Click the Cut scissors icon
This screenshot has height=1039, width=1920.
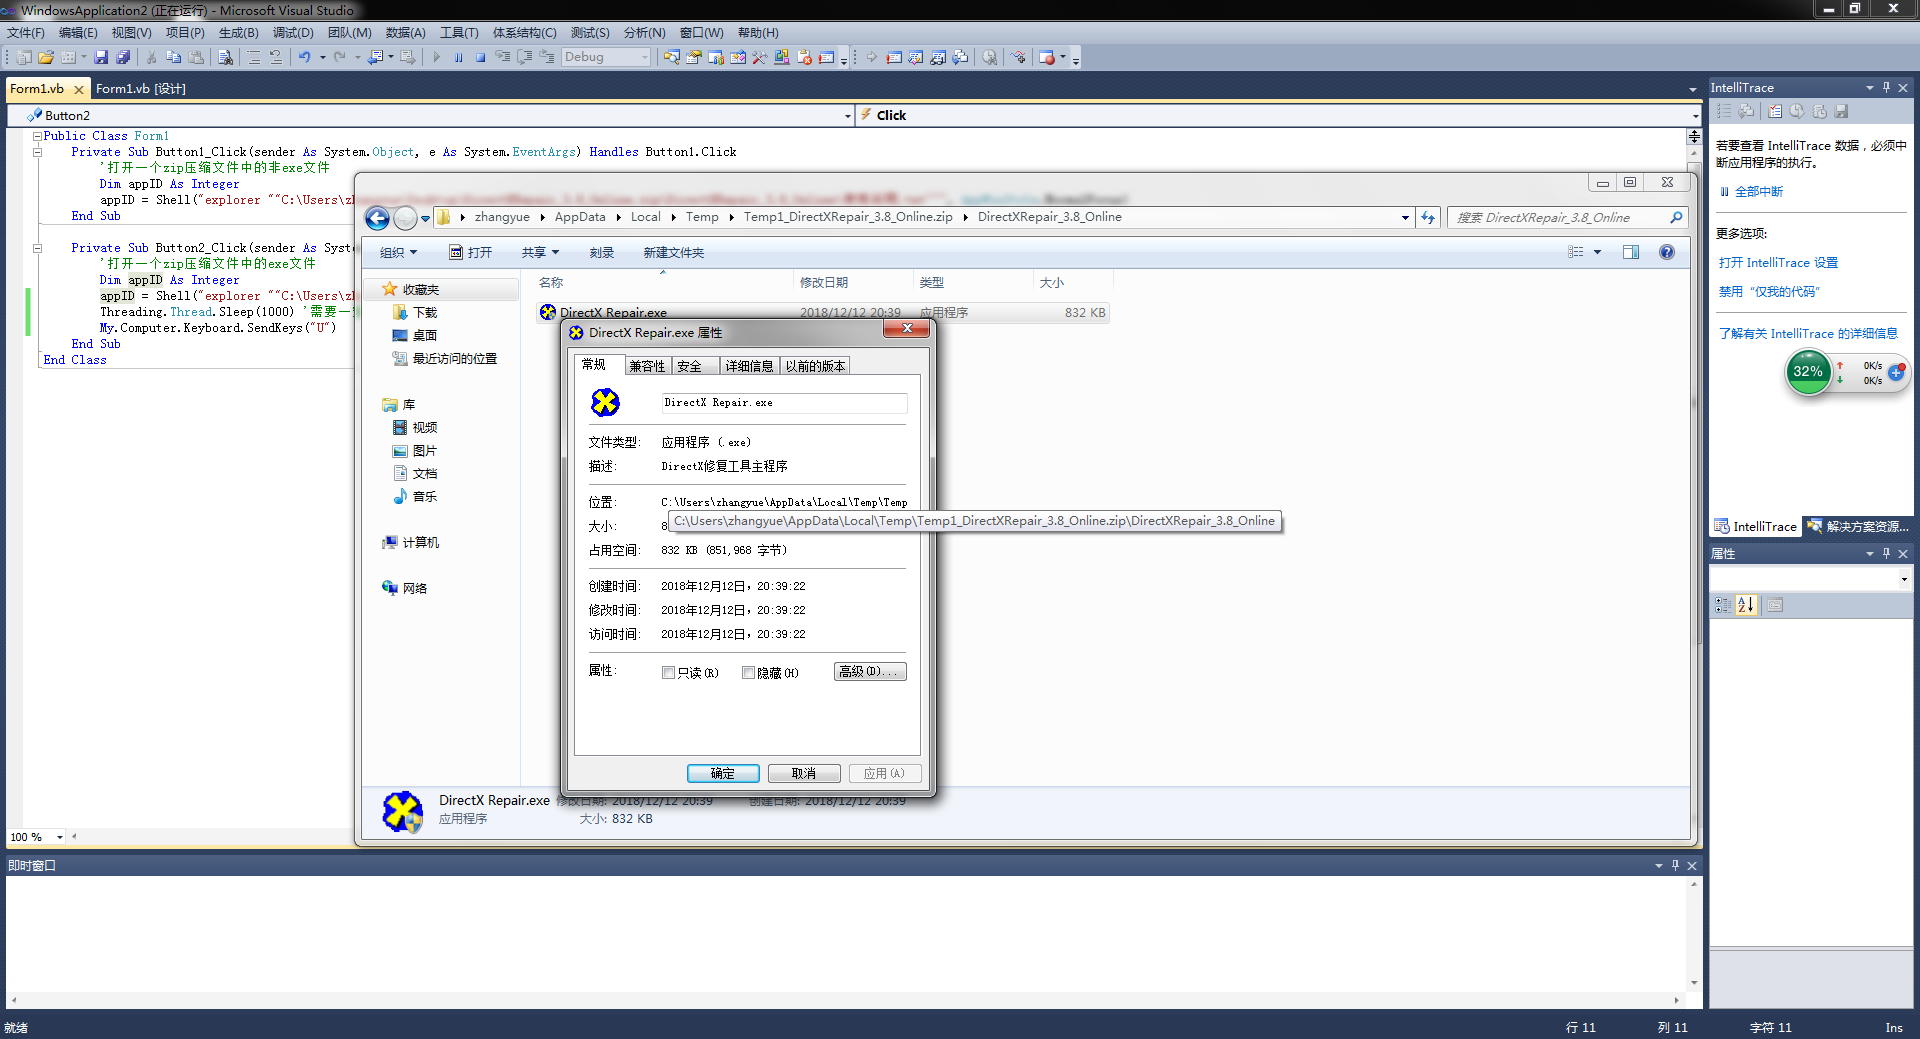tap(152, 58)
